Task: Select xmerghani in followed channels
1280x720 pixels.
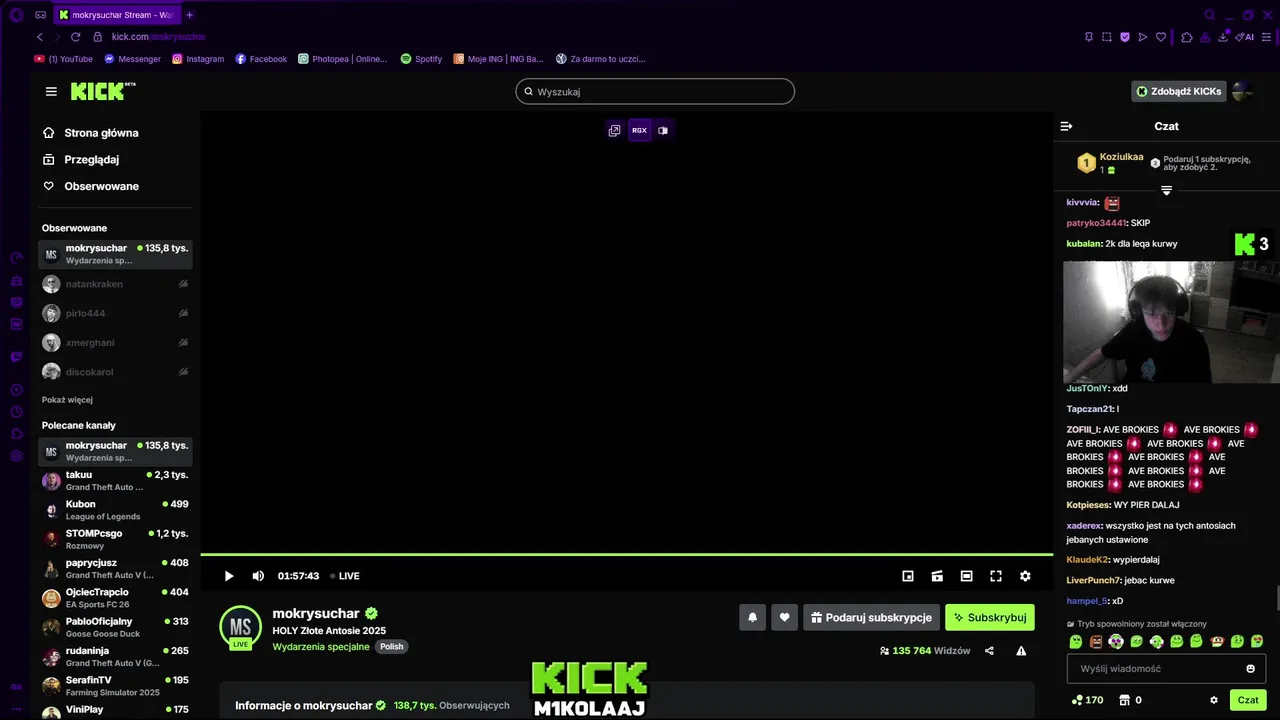Action: tap(115, 342)
